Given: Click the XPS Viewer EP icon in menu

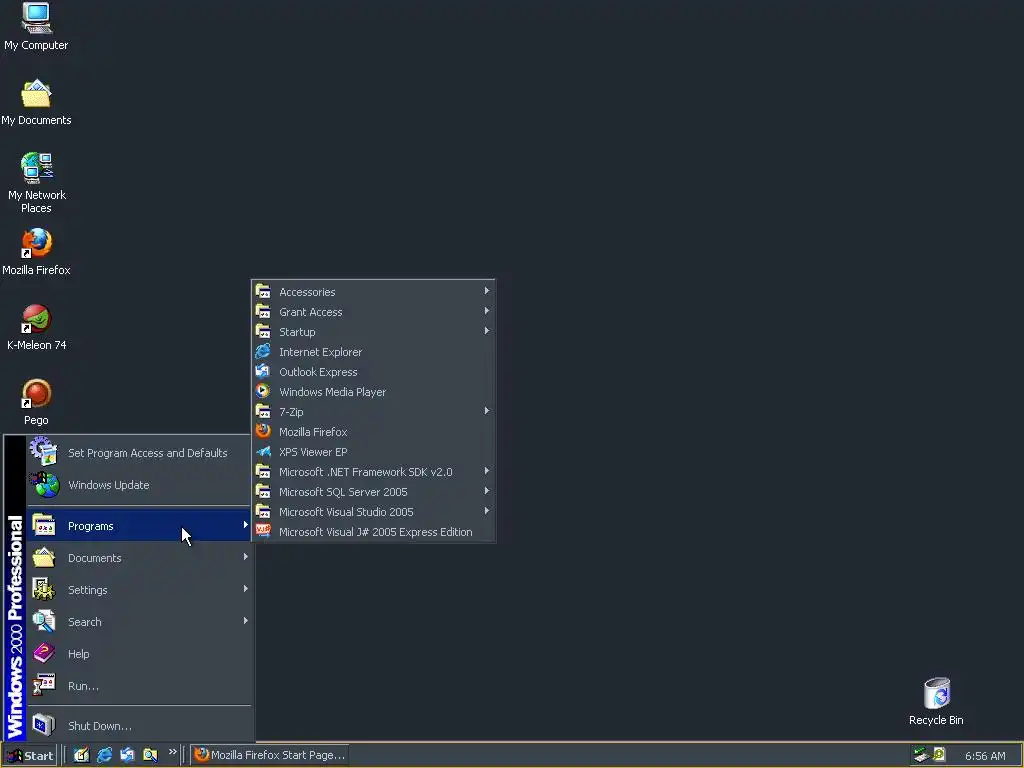Looking at the screenshot, I should coord(263,452).
